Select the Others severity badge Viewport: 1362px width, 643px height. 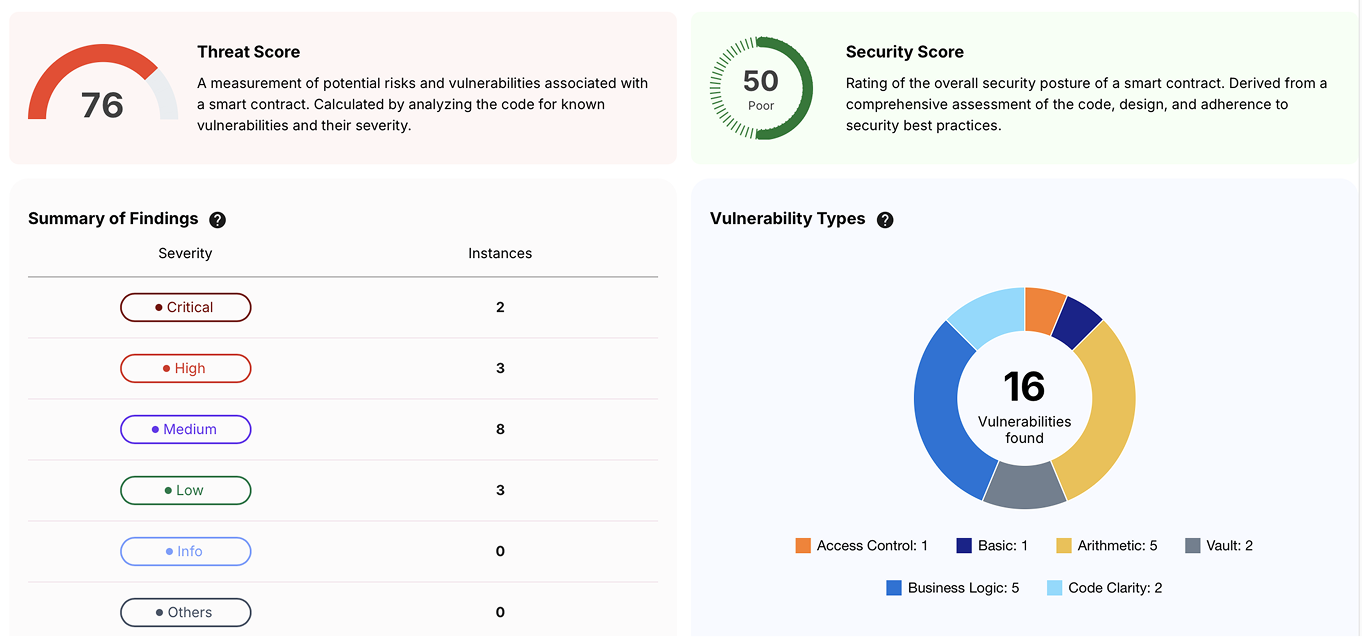(185, 612)
